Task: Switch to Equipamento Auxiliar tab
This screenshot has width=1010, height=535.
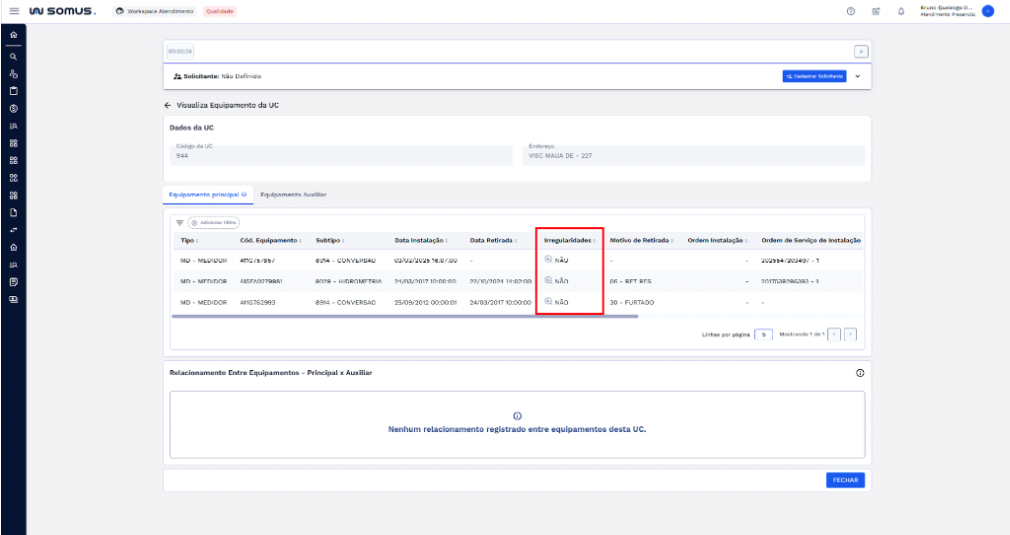Action: 293,194
